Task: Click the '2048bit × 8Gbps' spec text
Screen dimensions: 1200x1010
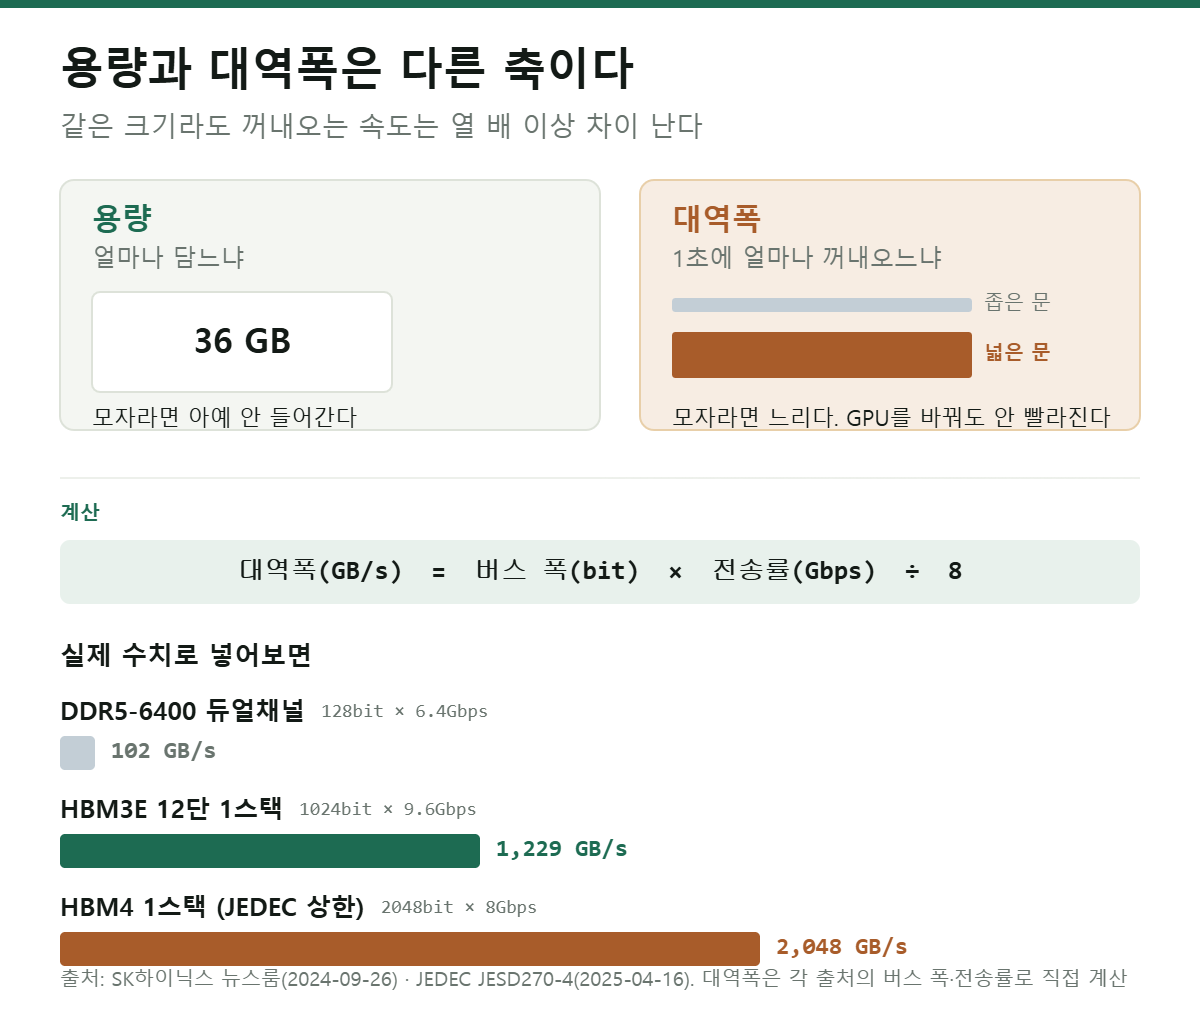Action: [x=459, y=907]
